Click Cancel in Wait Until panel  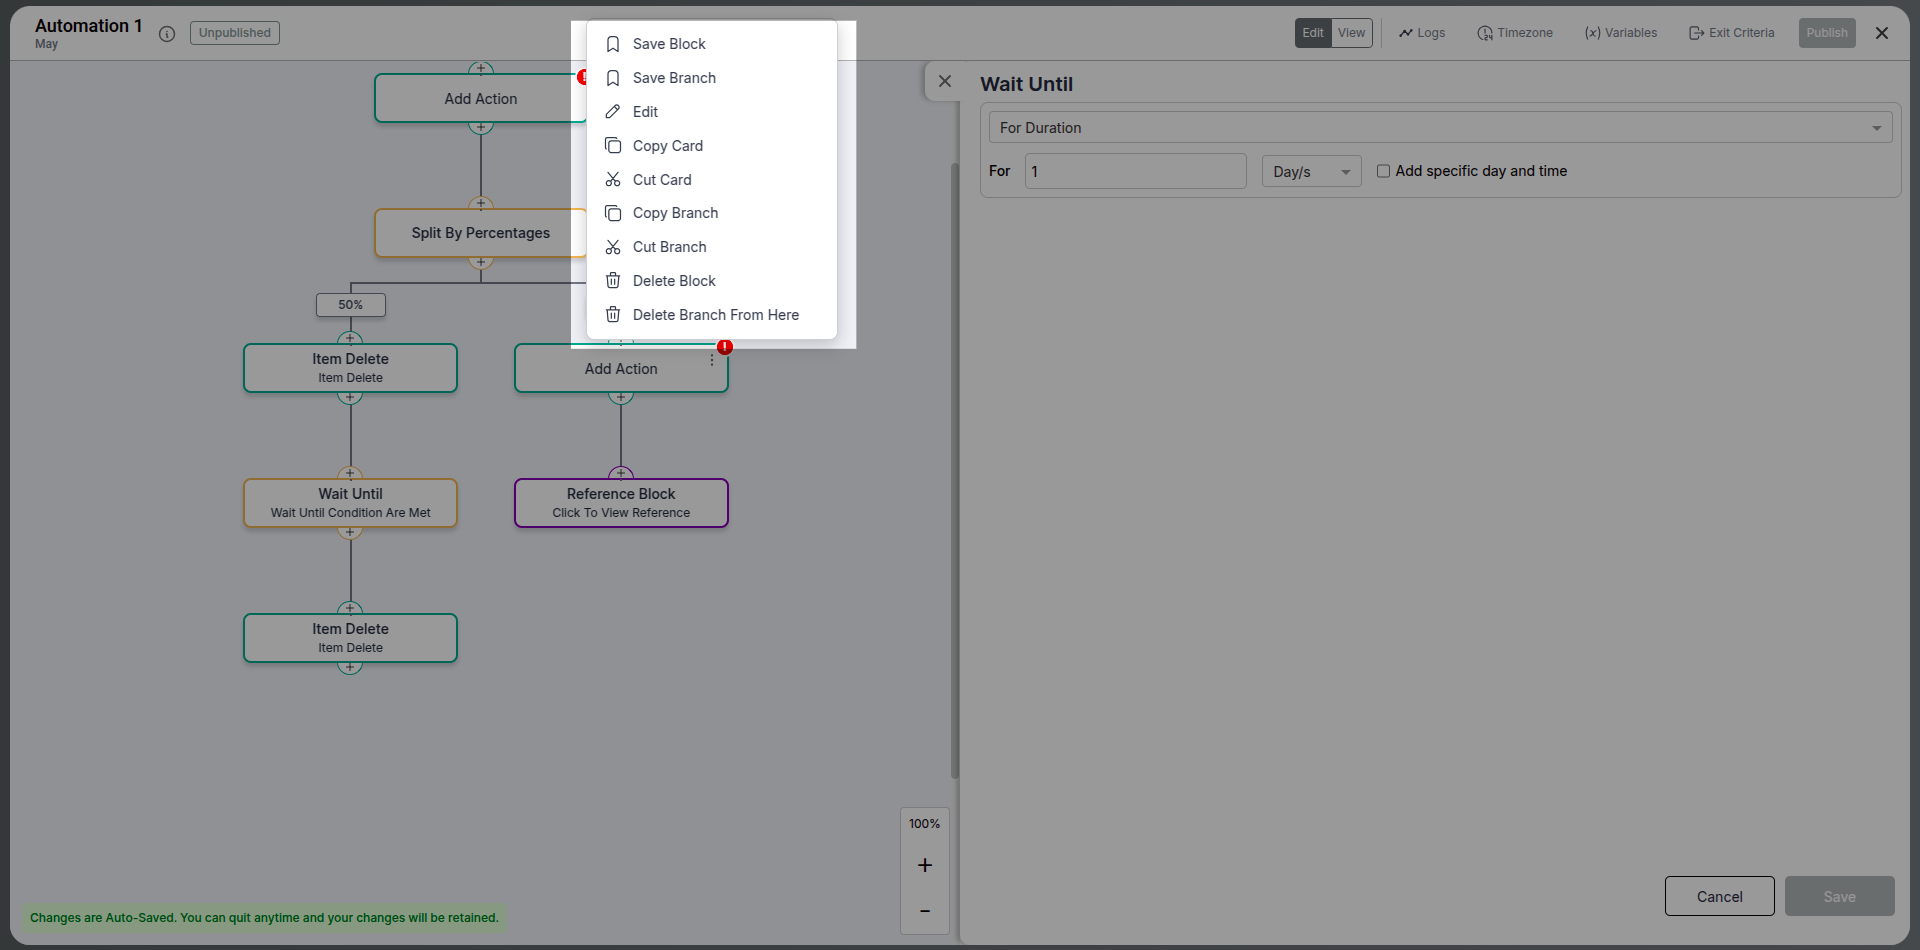(1720, 896)
